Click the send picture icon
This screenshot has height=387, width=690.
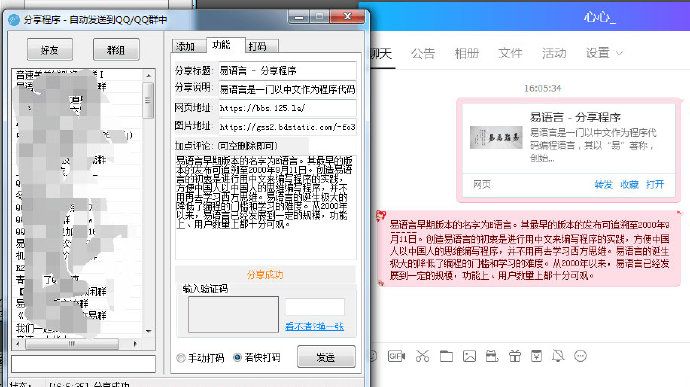[x=469, y=356]
